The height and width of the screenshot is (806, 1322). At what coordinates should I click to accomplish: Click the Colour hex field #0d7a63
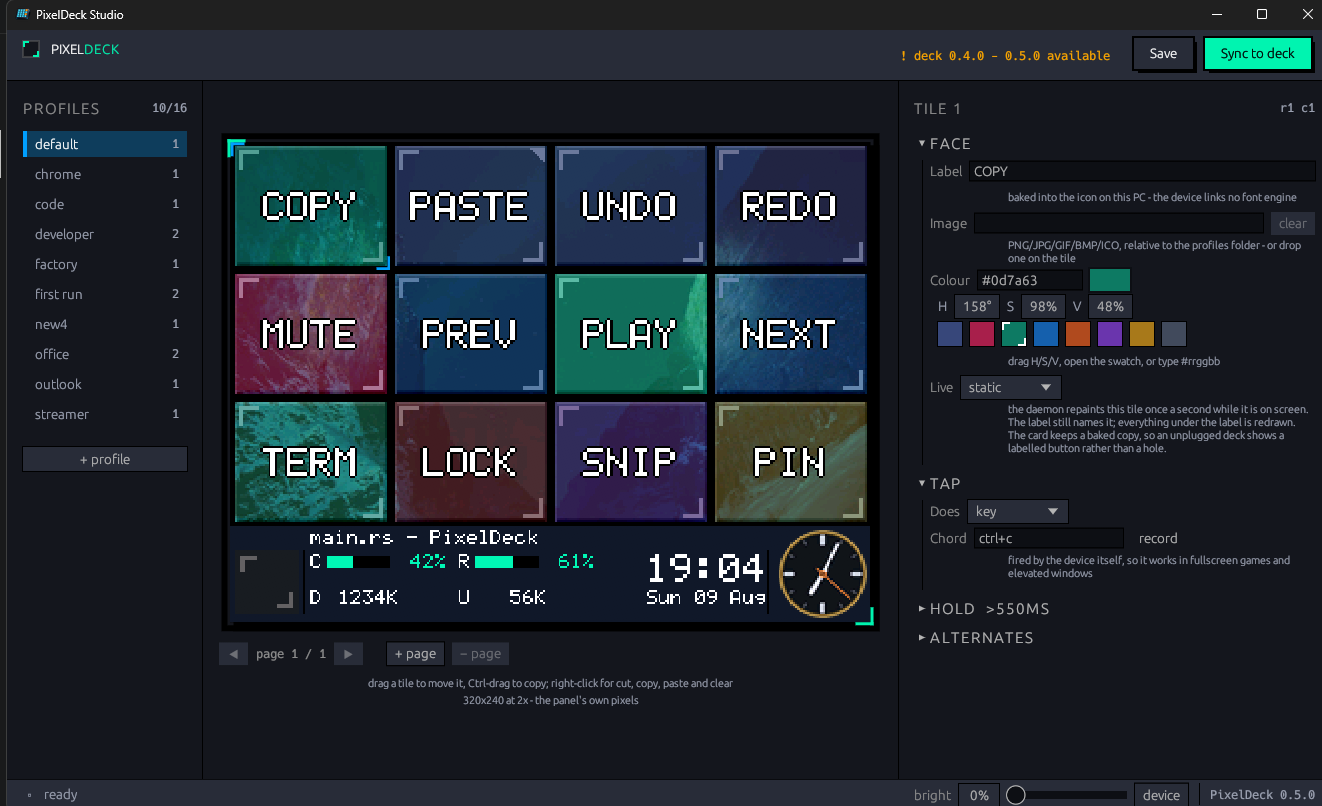pos(1028,280)
